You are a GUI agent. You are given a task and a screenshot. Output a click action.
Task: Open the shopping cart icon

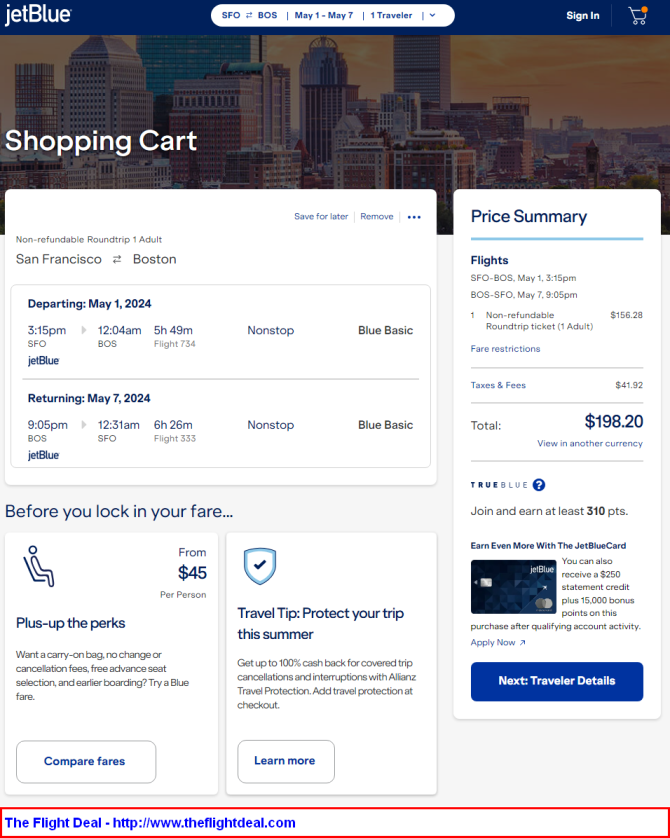coord(638,15)
